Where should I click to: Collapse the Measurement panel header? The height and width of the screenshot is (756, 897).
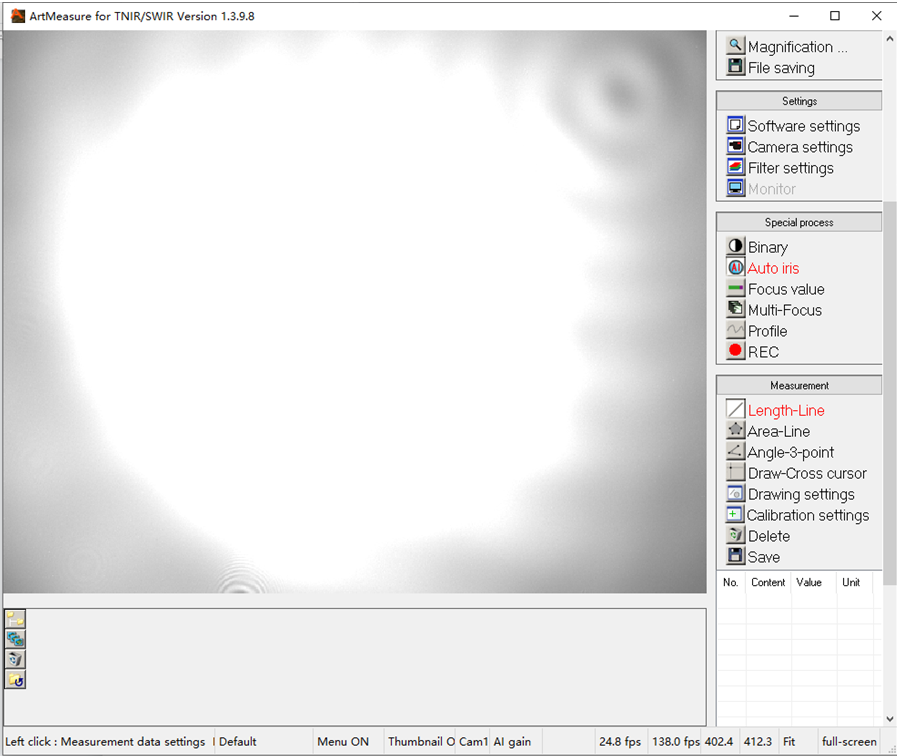coord(799,385)
